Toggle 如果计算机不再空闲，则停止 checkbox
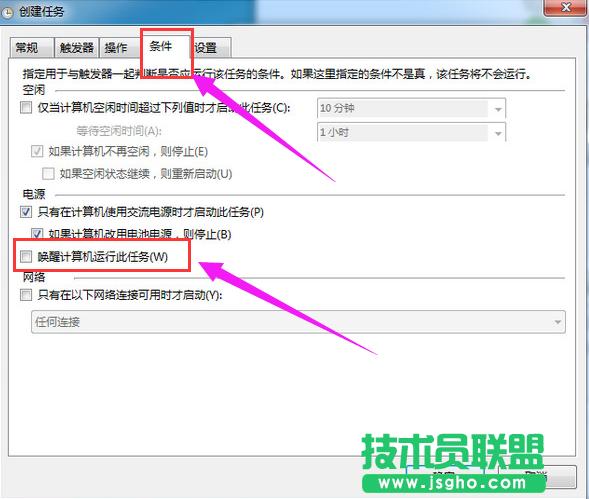This screenshot has width=589, height=499. pos(37,151)
